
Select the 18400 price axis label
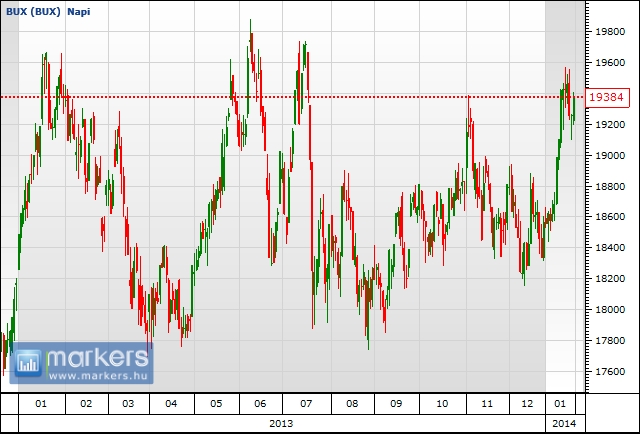pyautogui.click(x=610, y=248)
